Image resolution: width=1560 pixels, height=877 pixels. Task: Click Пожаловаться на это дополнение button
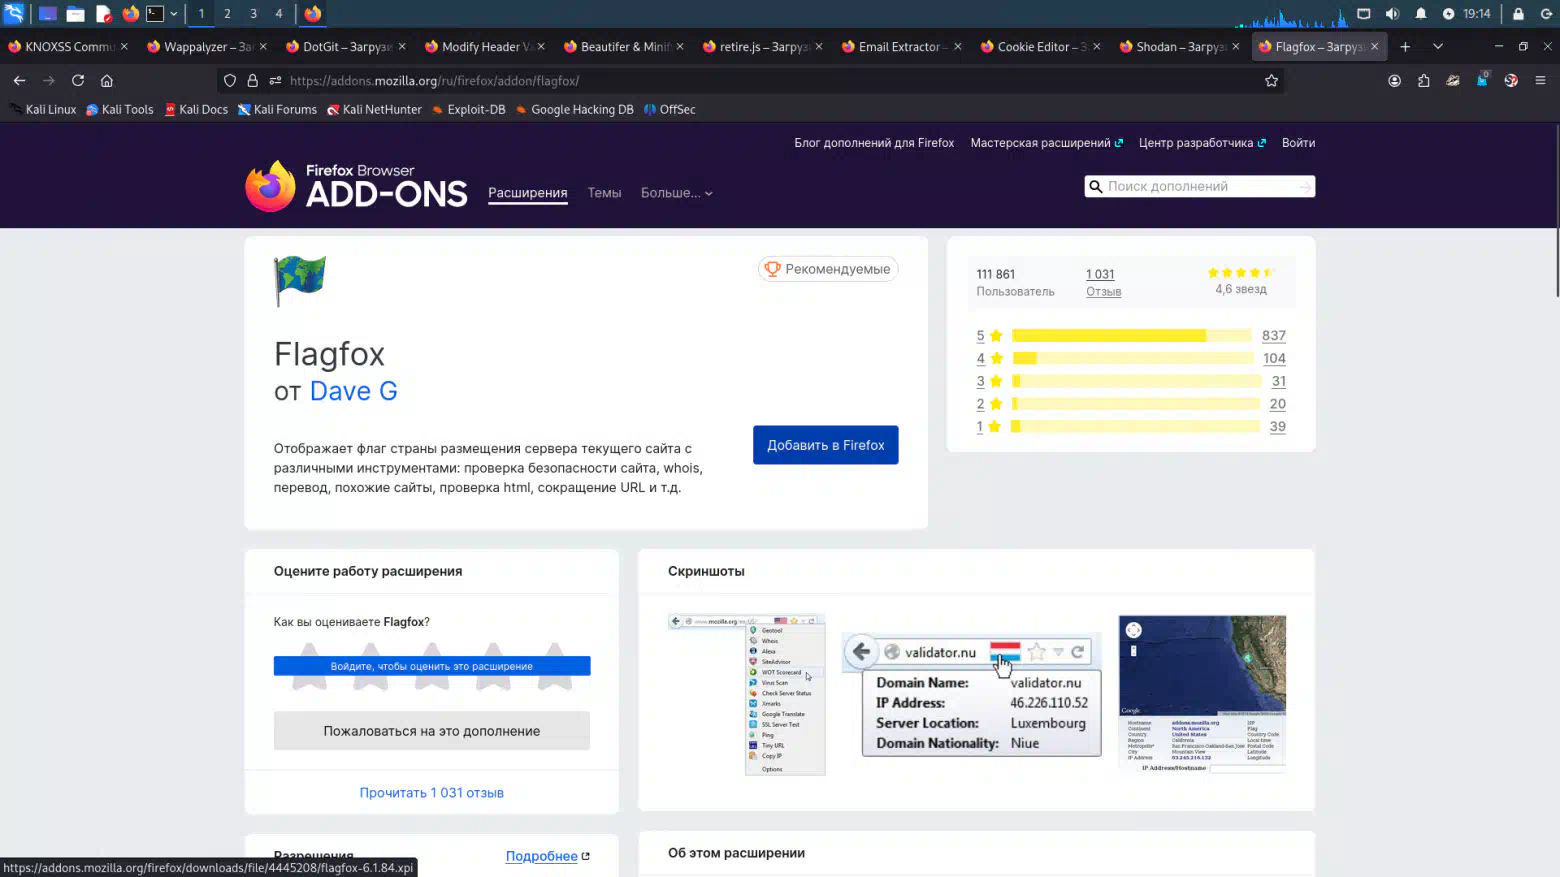tap(432, 731)
